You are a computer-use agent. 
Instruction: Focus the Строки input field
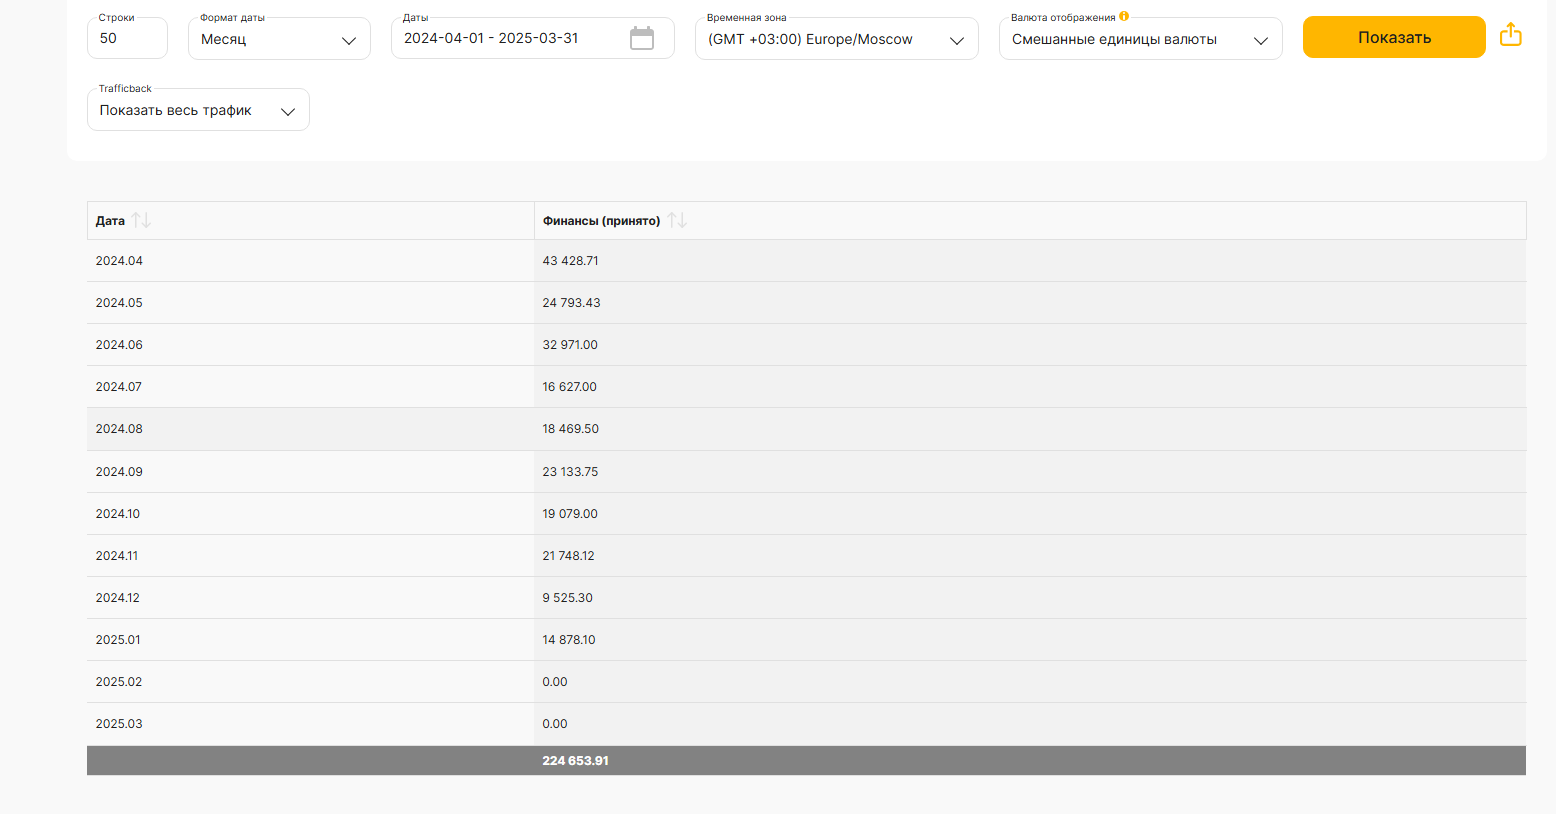pyautogui.click(x=127, y=38)
